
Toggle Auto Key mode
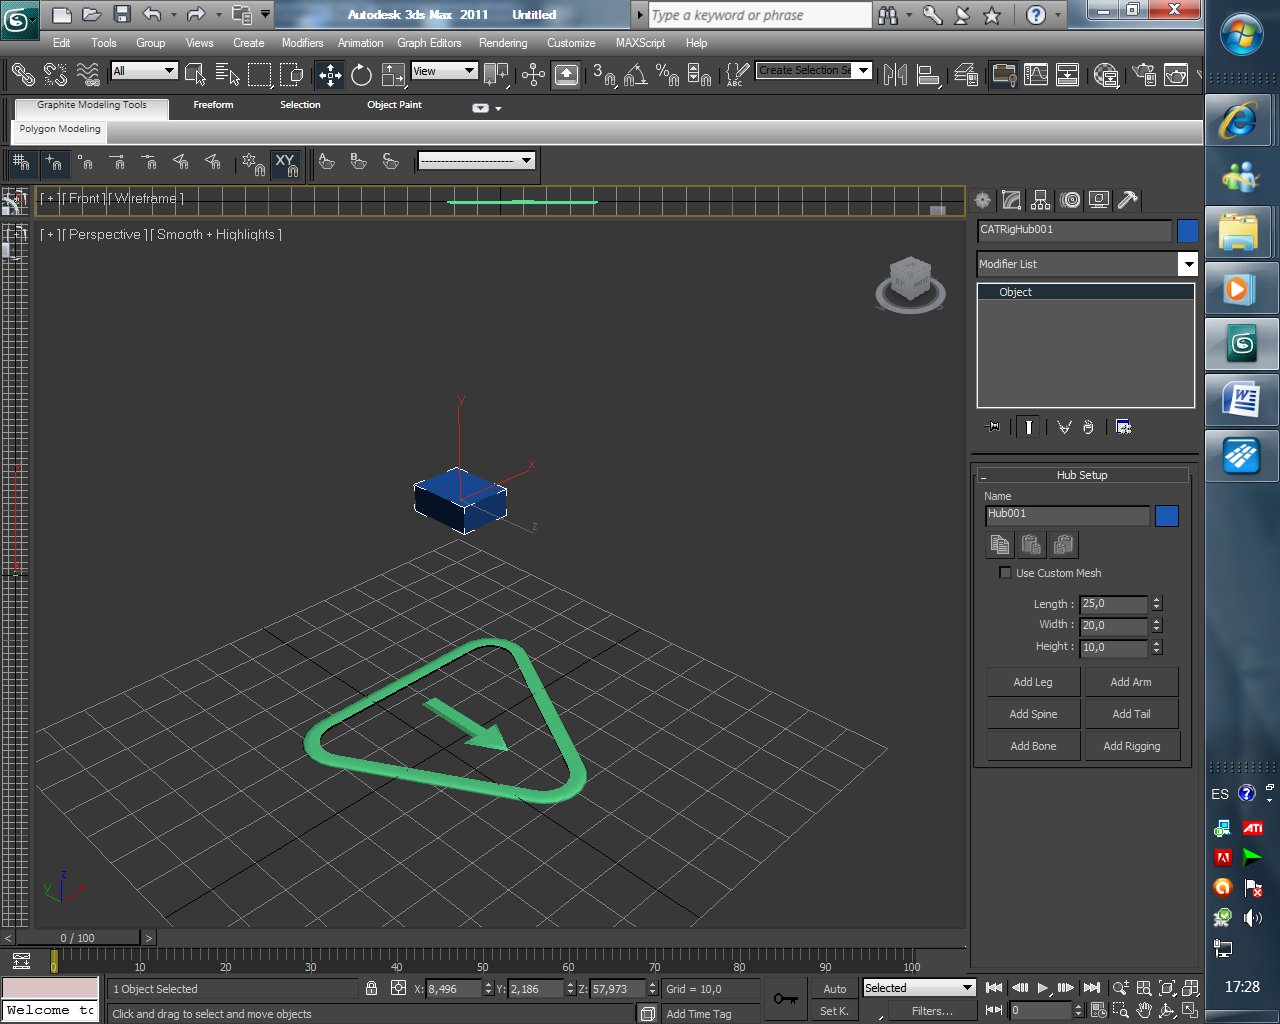pyautogui.click(x=835, y=989)
